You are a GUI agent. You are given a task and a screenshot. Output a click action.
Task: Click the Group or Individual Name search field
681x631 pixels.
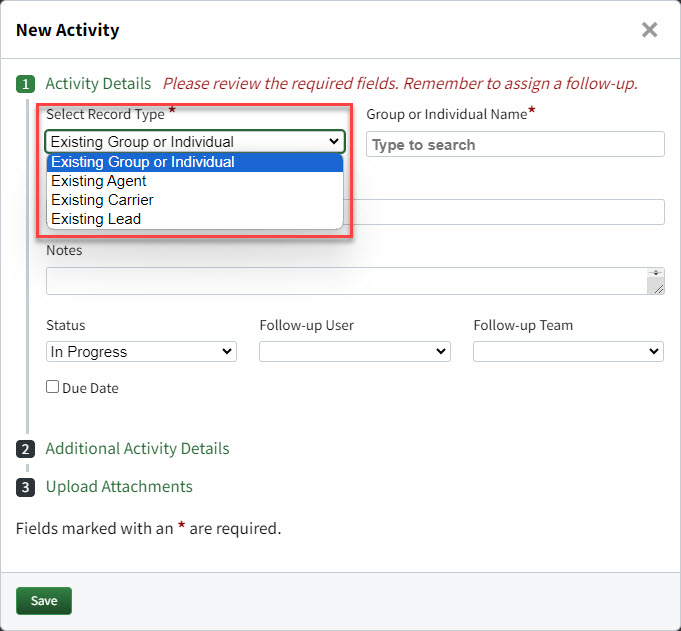[x=515, y=144]
